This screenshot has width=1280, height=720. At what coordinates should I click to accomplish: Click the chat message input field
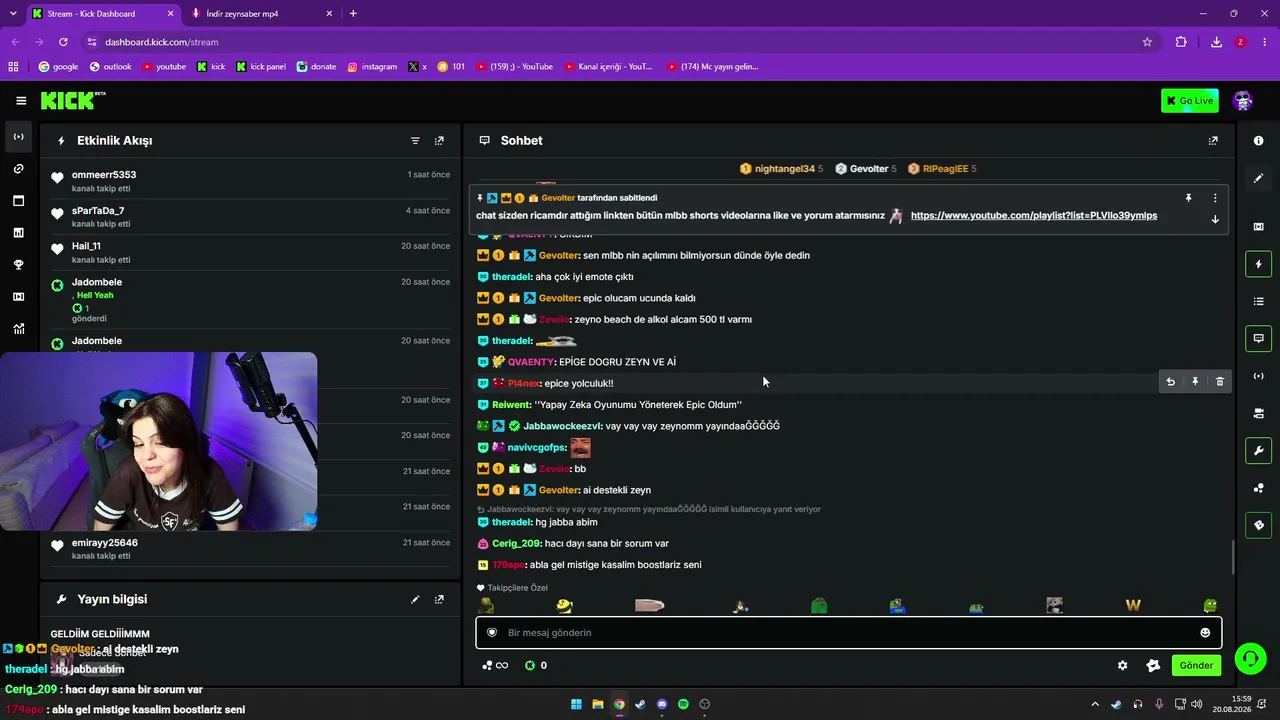848,632
